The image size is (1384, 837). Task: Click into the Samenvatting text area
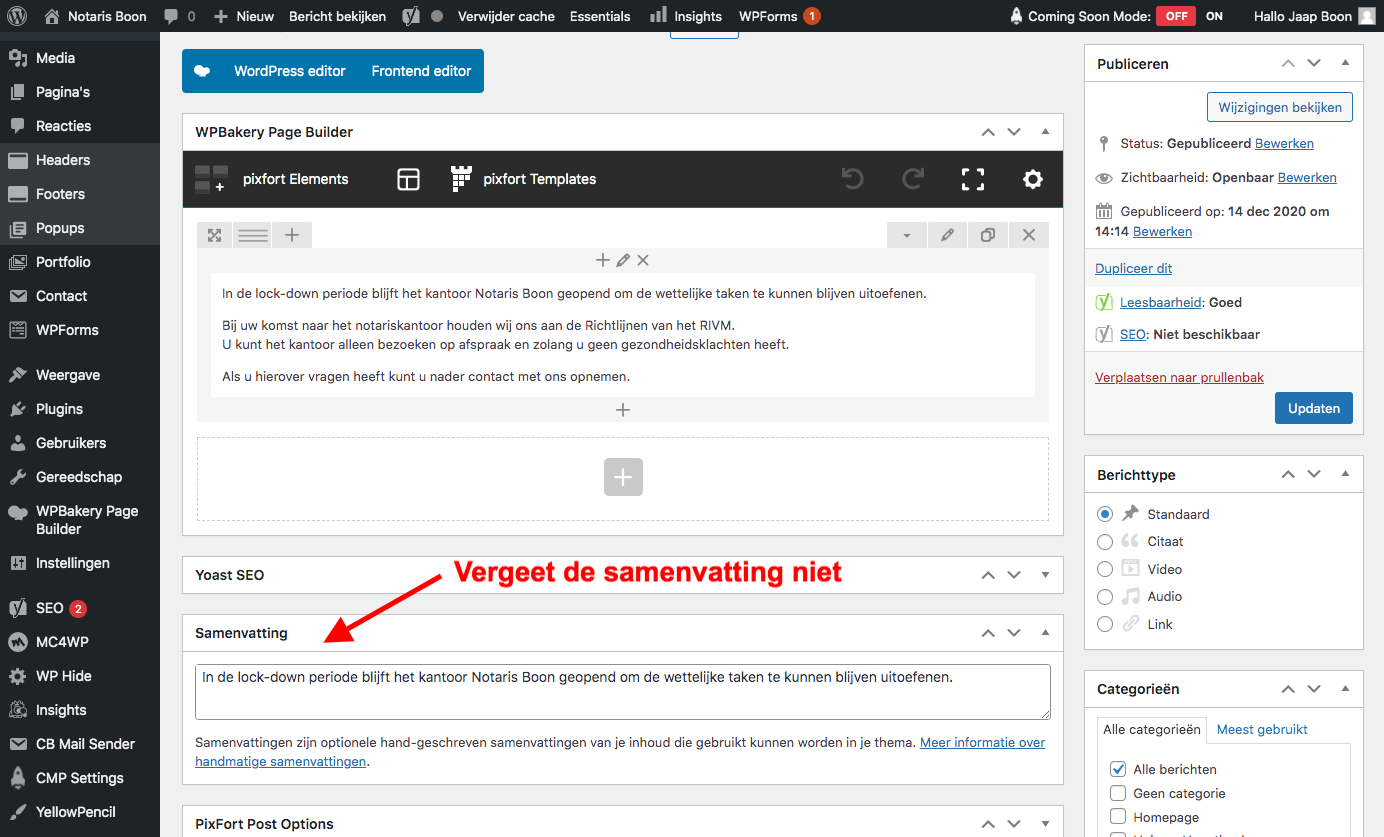[x=622, y=692]
